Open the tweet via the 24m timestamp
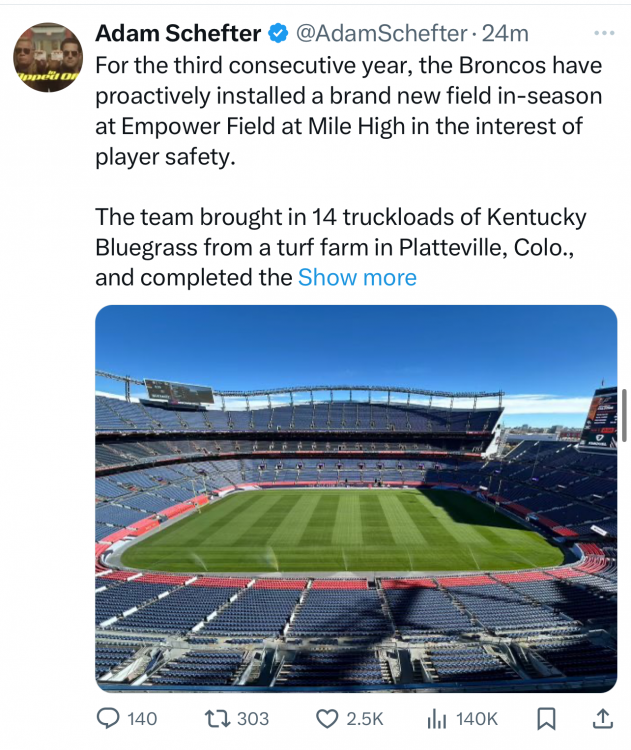The image size is (631, 750). (x=505, y=33)
